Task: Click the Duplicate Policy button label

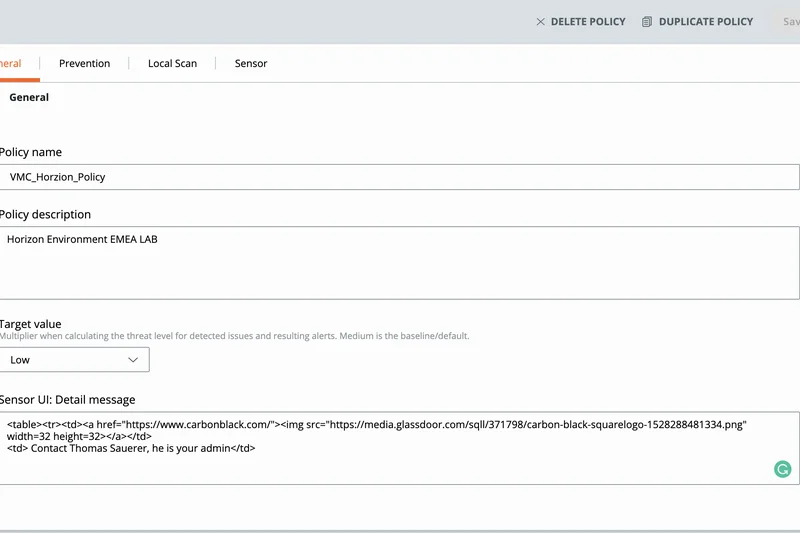Action: 706,22
